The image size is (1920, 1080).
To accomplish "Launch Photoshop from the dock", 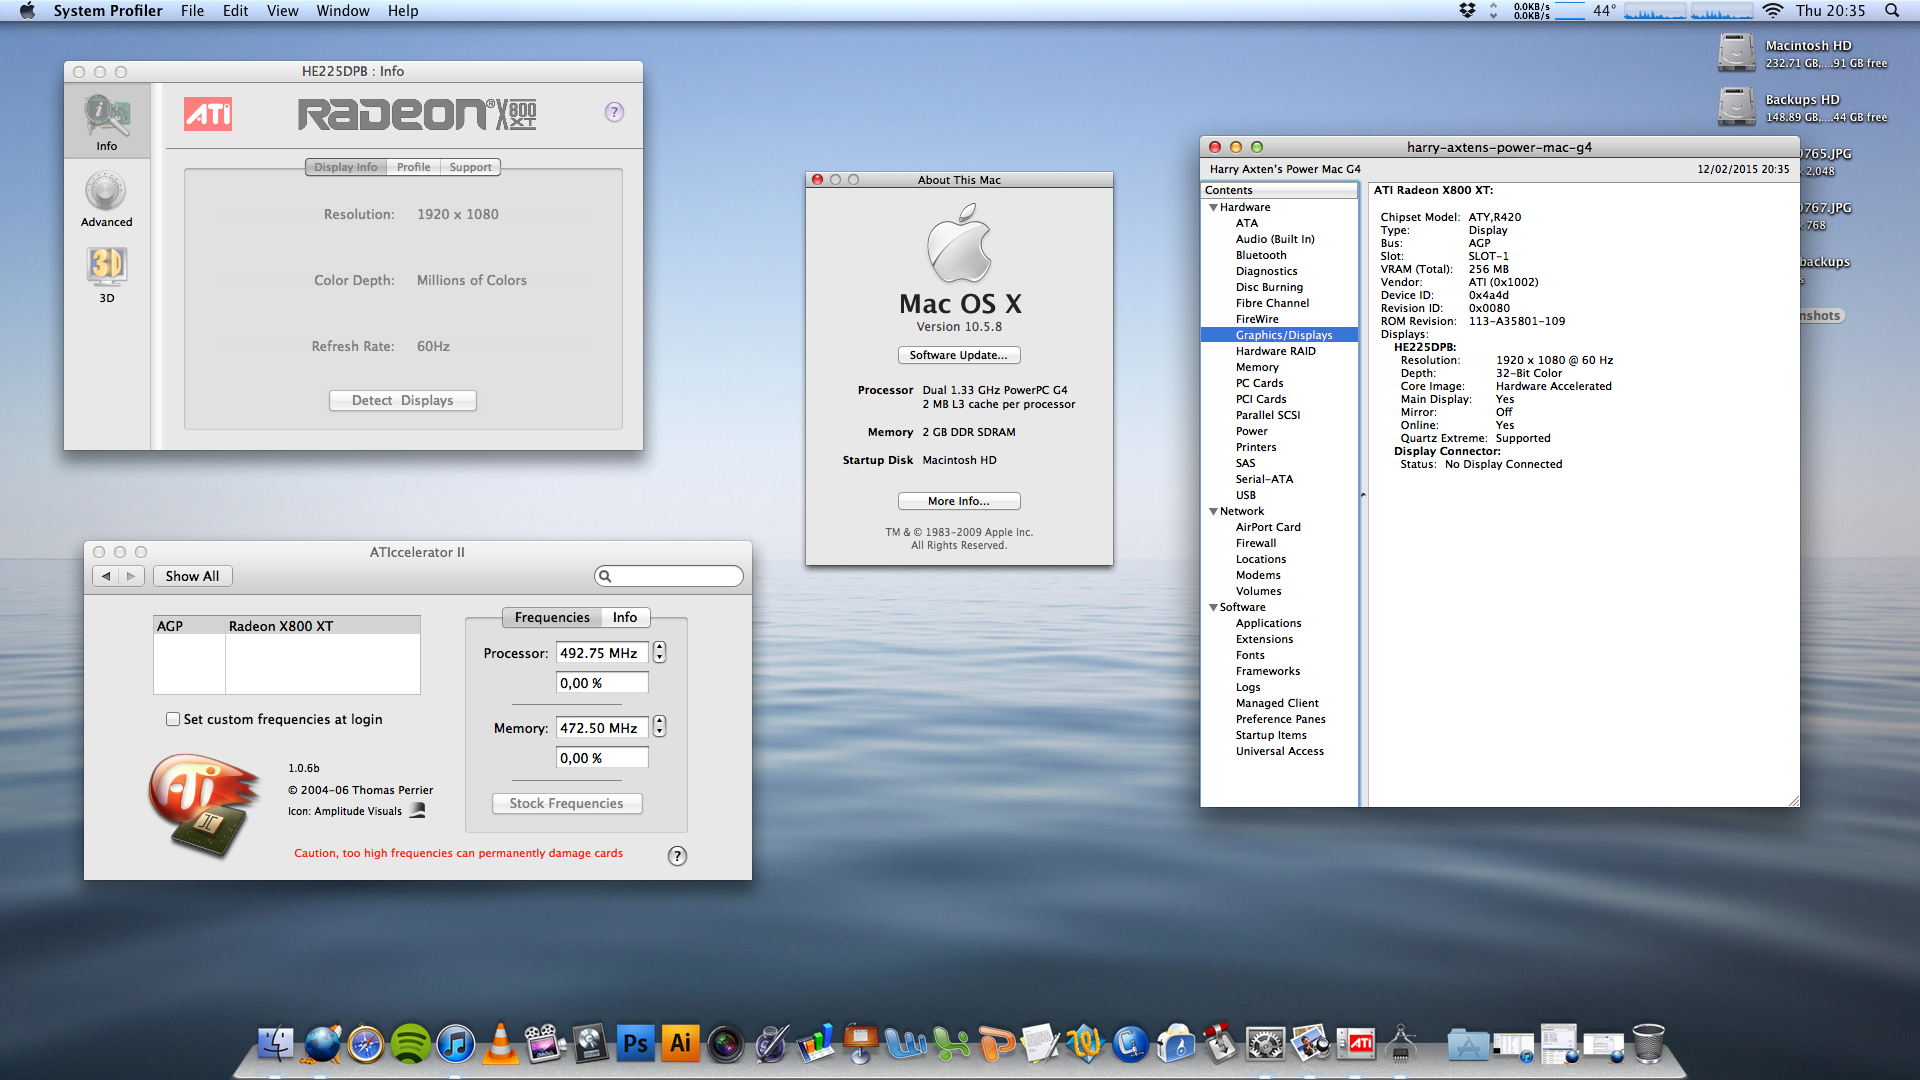I will click(635, 1044).
